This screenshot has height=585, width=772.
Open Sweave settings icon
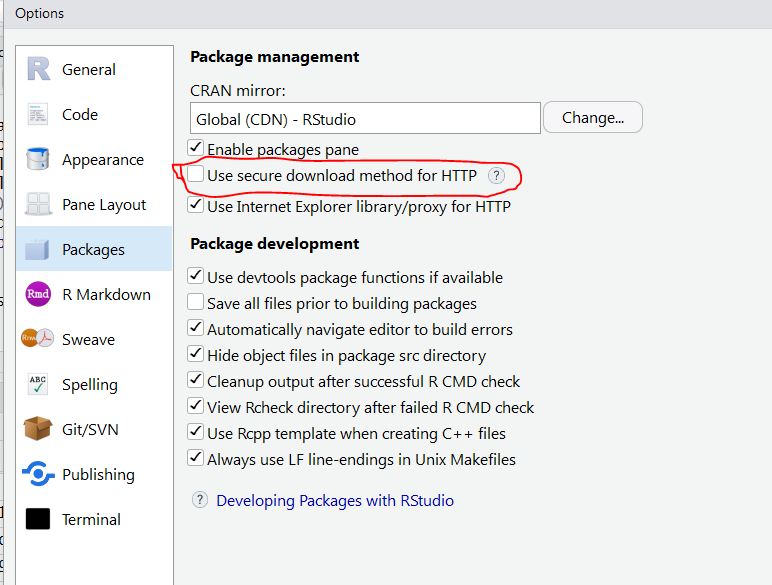point(38,339)
